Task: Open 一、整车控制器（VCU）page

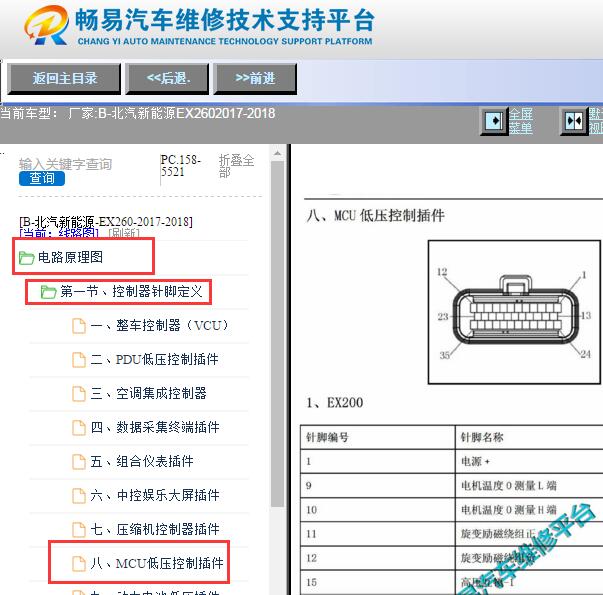Action: [160, 325]
